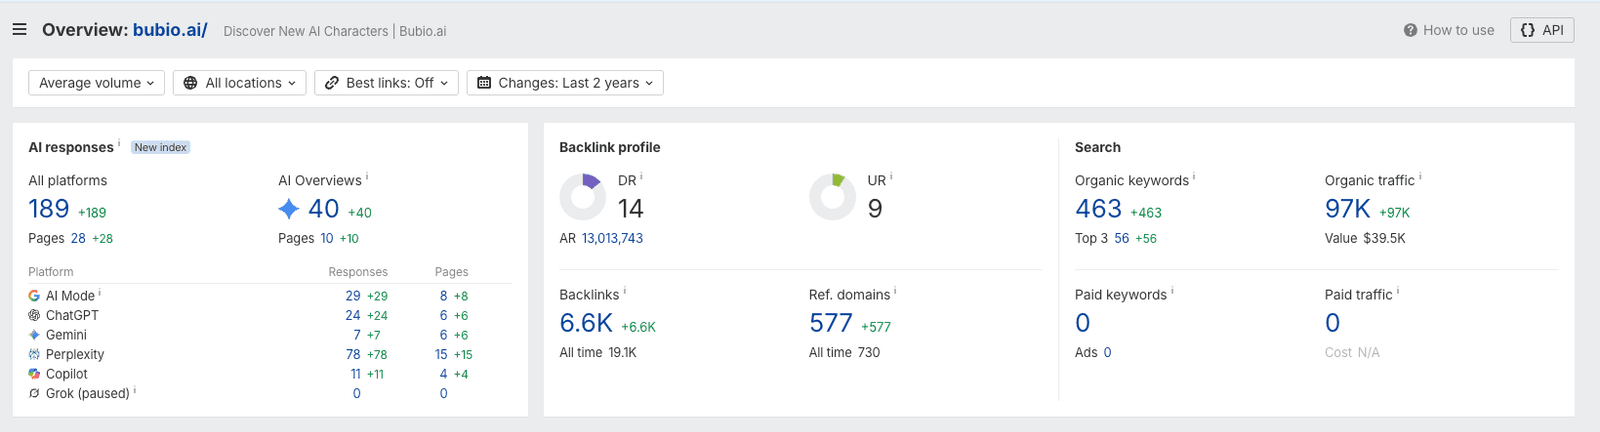Click the calendar icon in Changes filter
Image resolution: width=1600 pixels, height=432 pixels.
coord(484,83)
